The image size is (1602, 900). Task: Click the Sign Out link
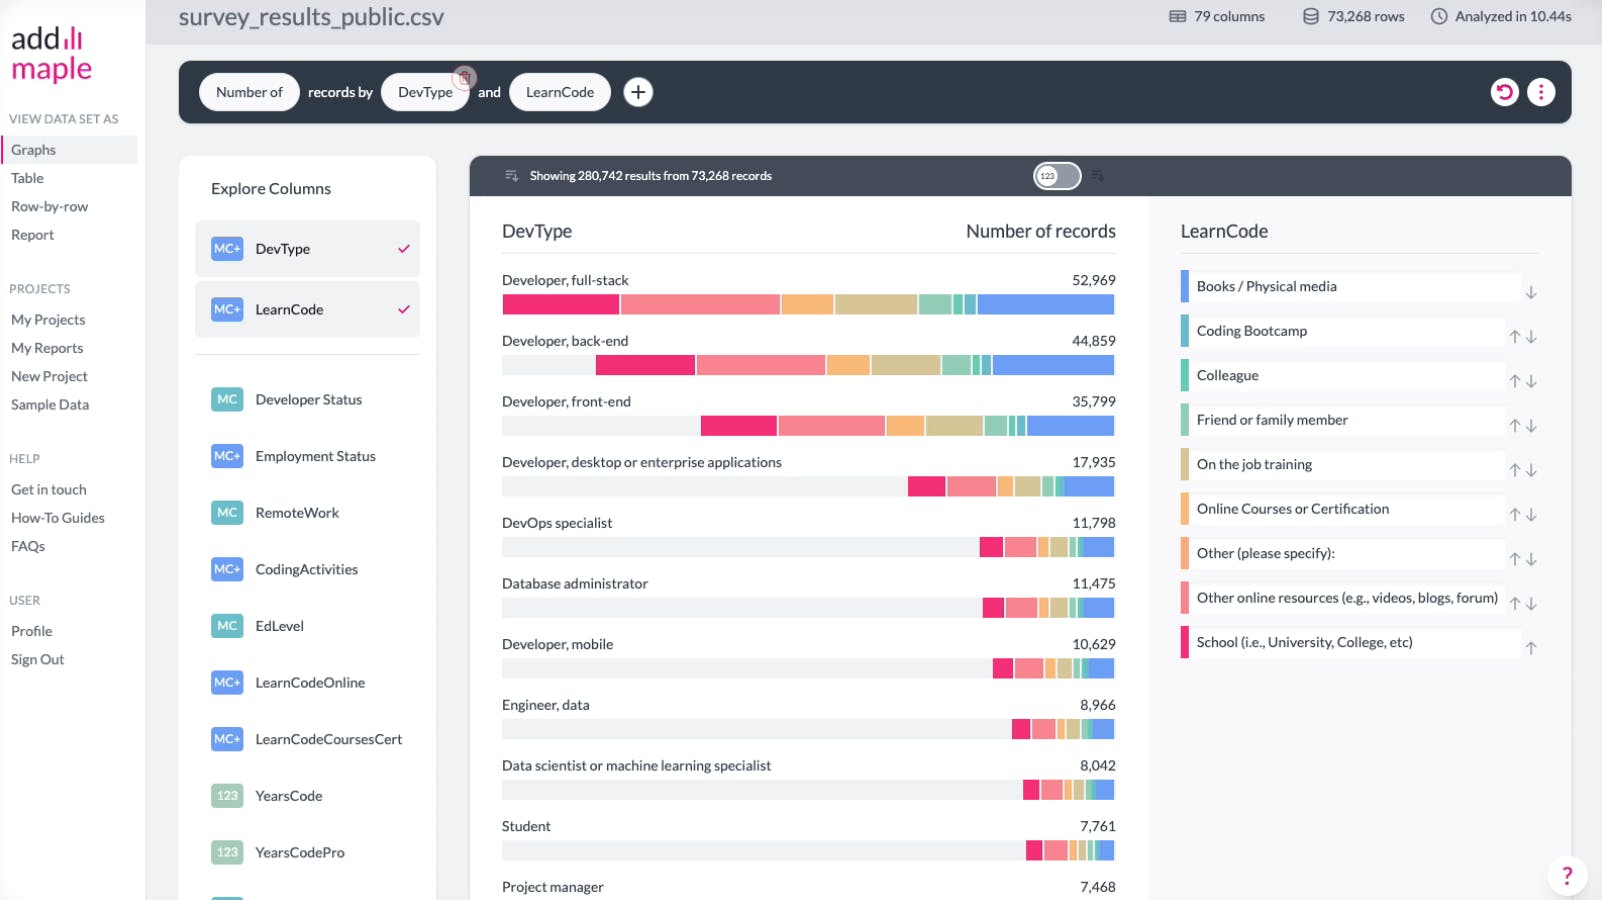coord(37,660)
